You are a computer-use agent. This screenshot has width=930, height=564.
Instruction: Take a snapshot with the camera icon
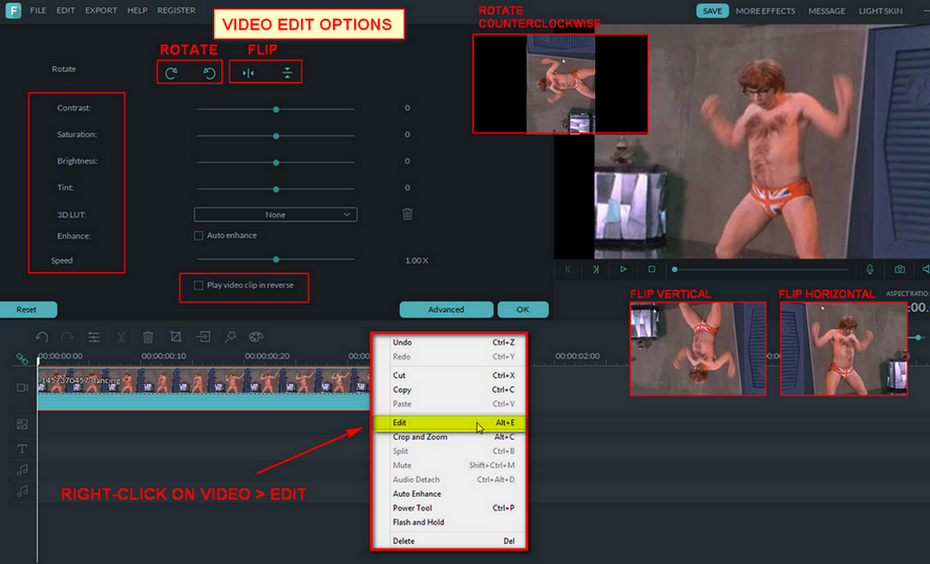tap(900, 269)
